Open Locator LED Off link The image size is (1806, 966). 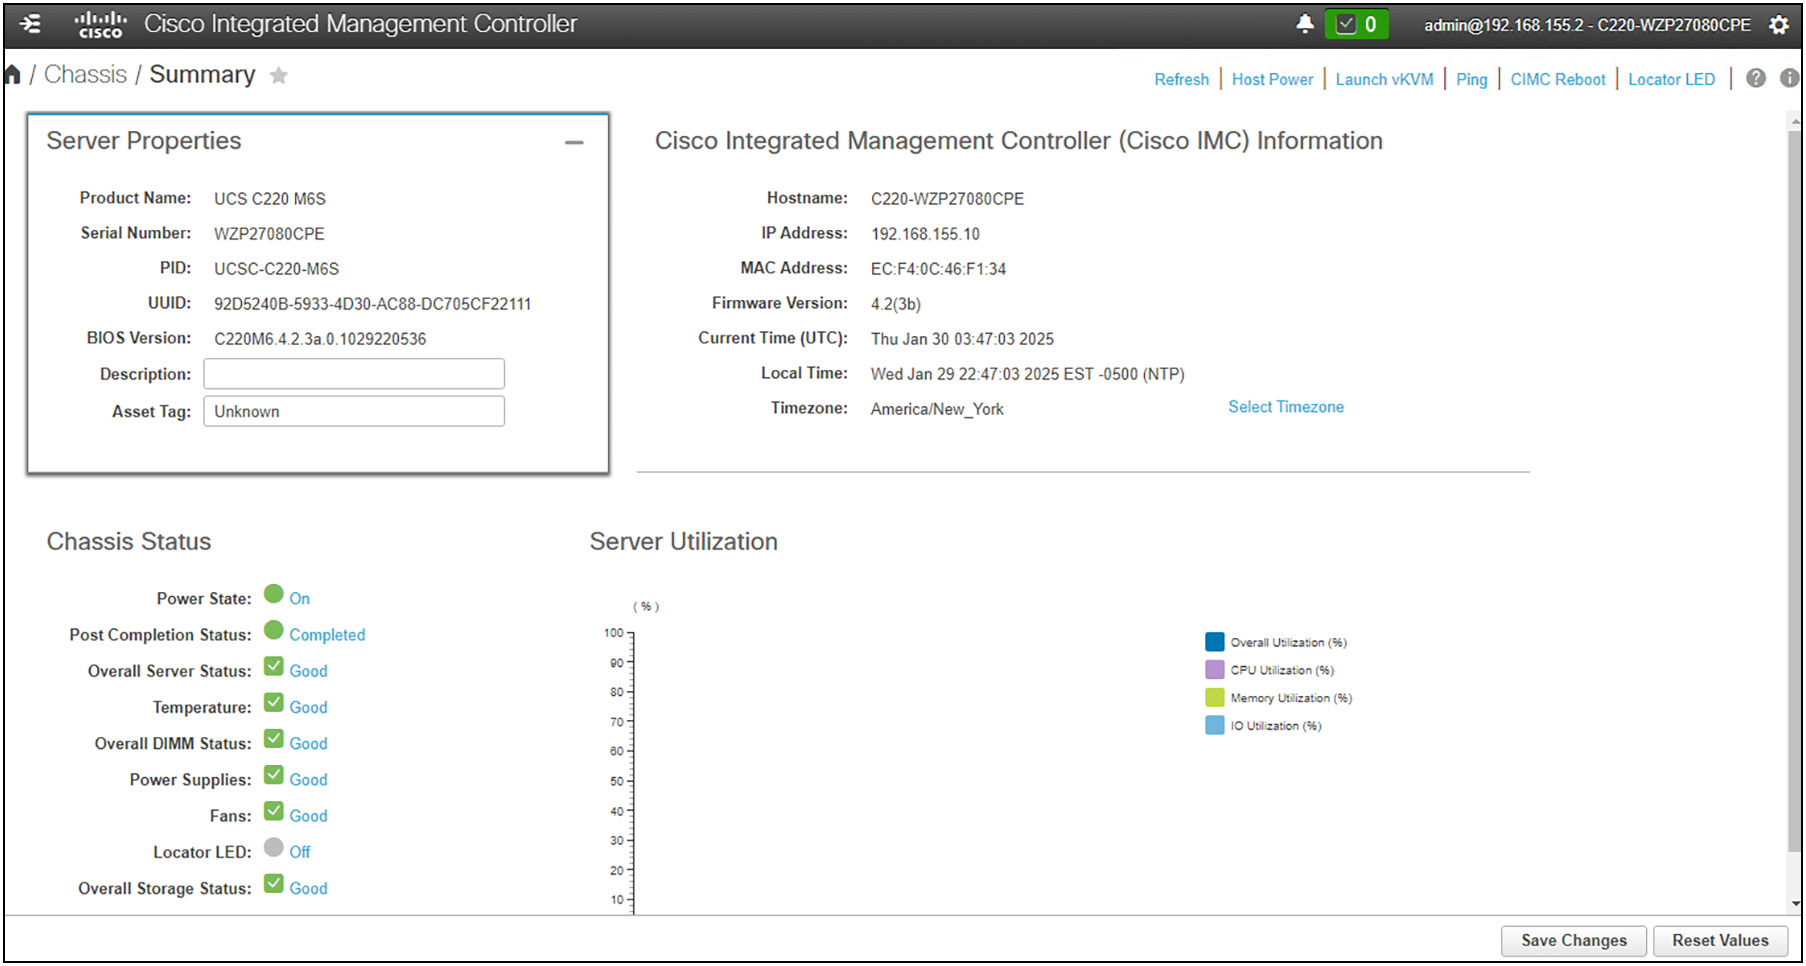click(300, 852)
